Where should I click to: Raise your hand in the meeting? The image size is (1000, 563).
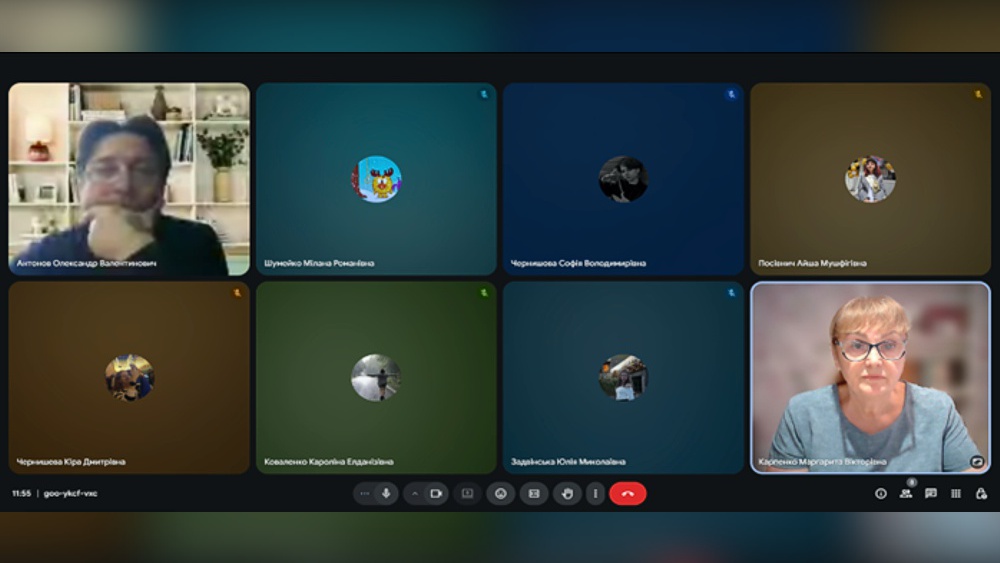[568, 493]
